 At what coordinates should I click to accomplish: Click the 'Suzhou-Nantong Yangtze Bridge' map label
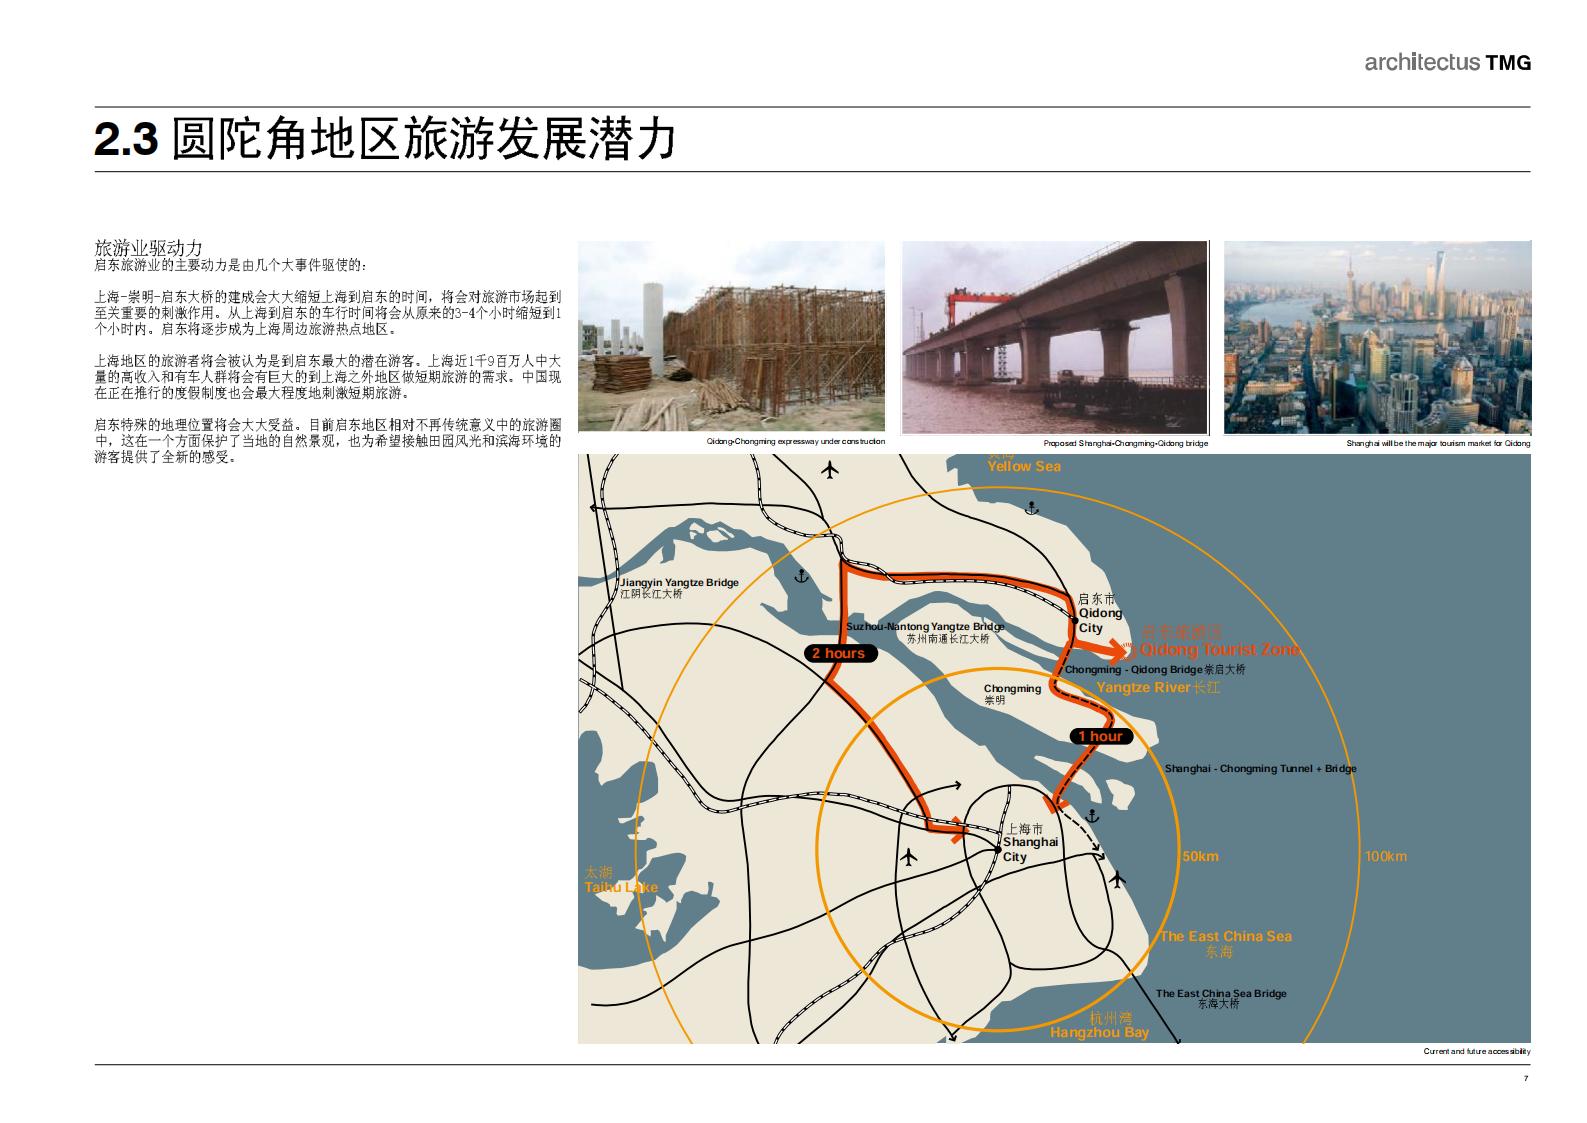coord(925,627)
